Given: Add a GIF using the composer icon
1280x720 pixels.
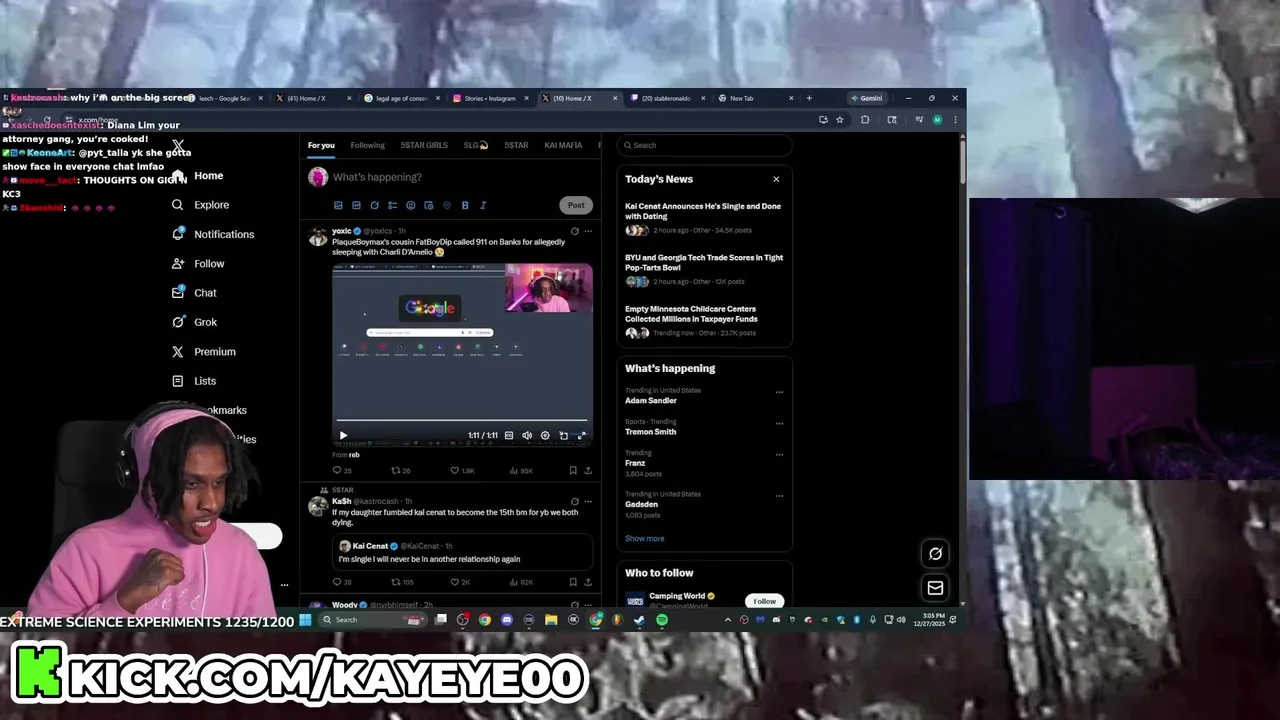Looking at the screenshot, I should pyautogui.click(x=356, y=205).
